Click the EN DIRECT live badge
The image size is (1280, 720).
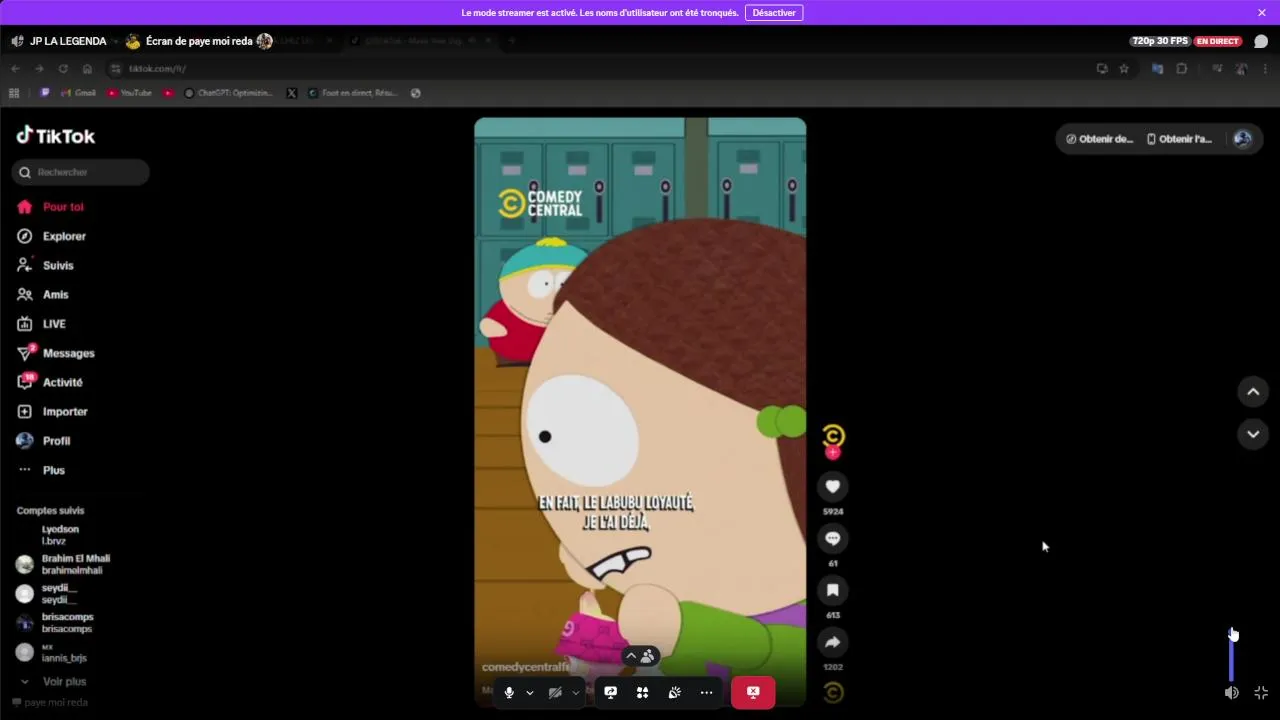pos(1218,41)
